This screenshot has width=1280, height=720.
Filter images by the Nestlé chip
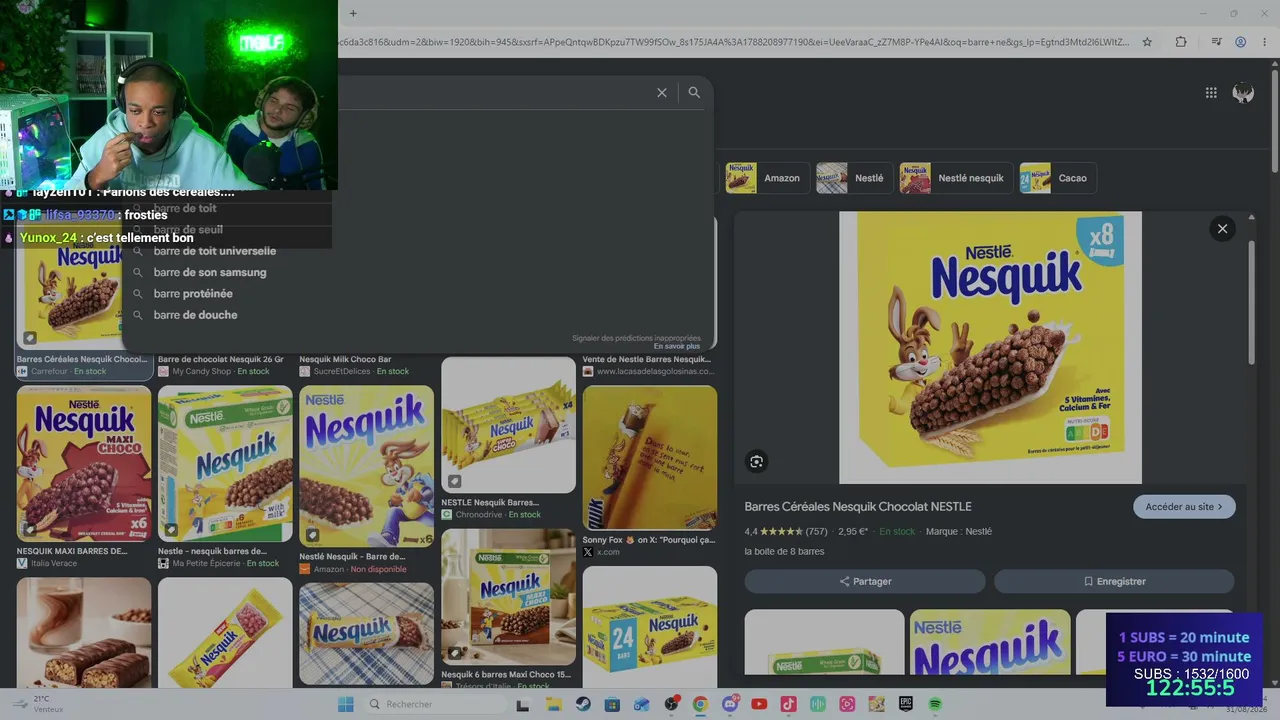pos(853,178)
